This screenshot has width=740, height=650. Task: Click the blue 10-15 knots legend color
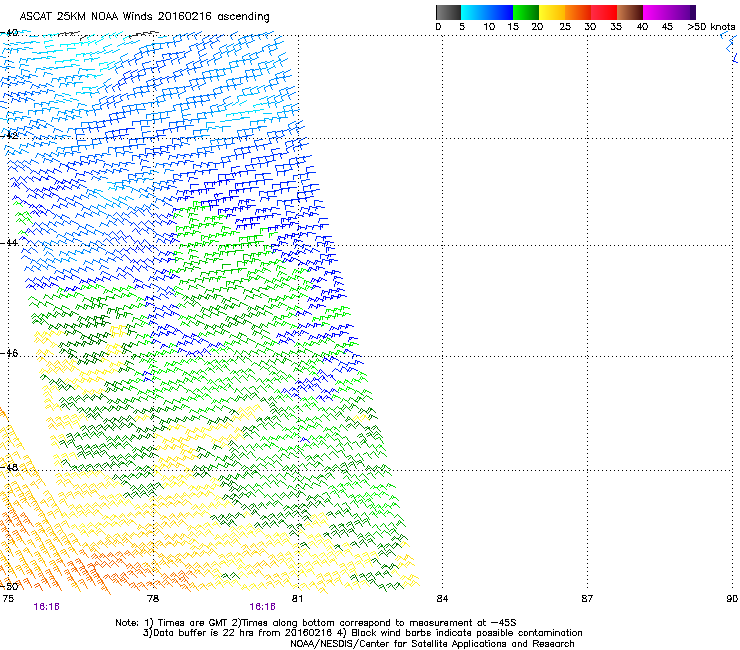pyautogui.click(x=500, y=12)
